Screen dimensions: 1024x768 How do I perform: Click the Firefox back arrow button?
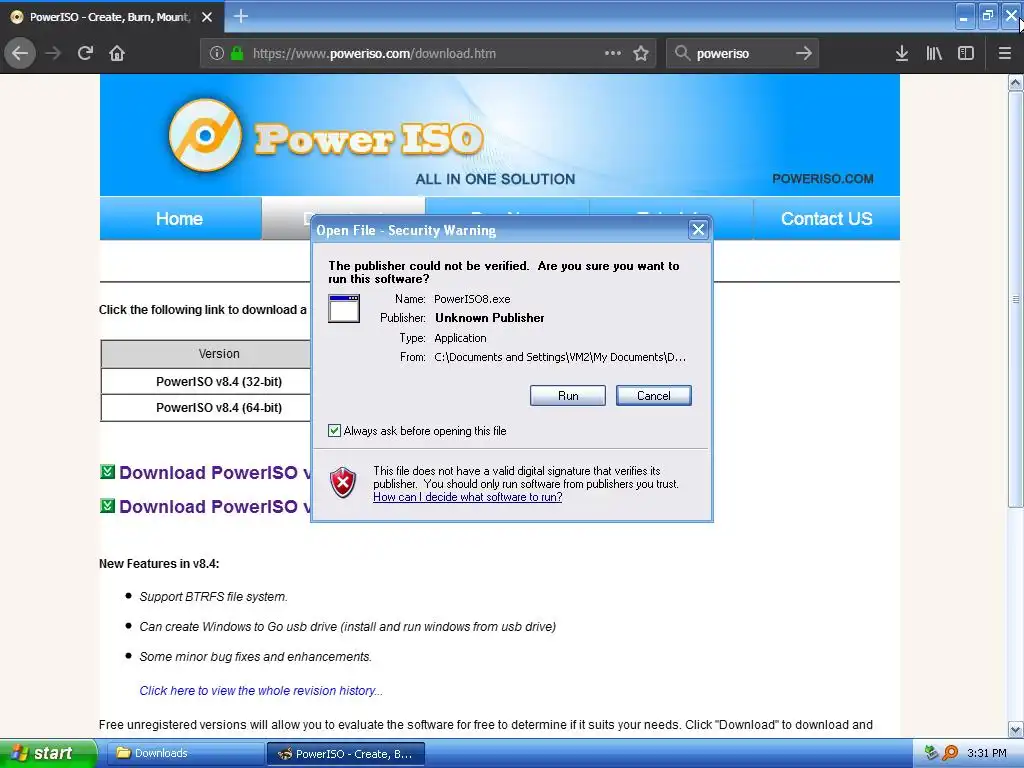[x=20, y=53]
